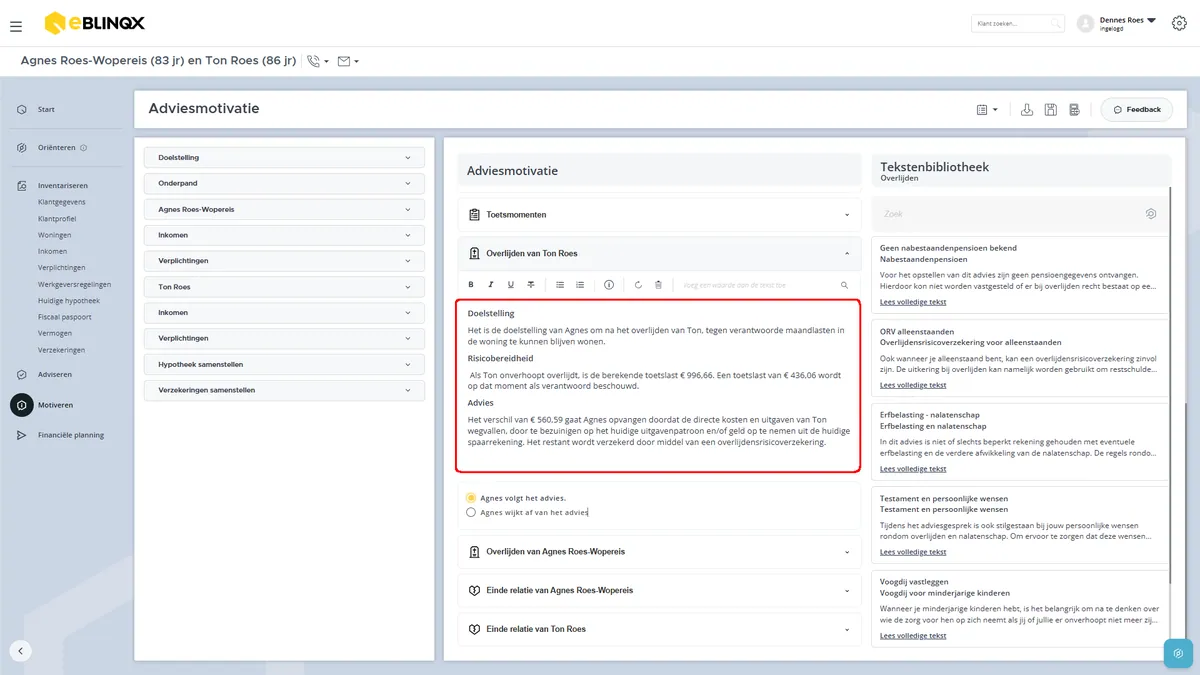The width and height of the screenshot is (1200, 675).
Task: Insert a numbered list
Action: 580,285
